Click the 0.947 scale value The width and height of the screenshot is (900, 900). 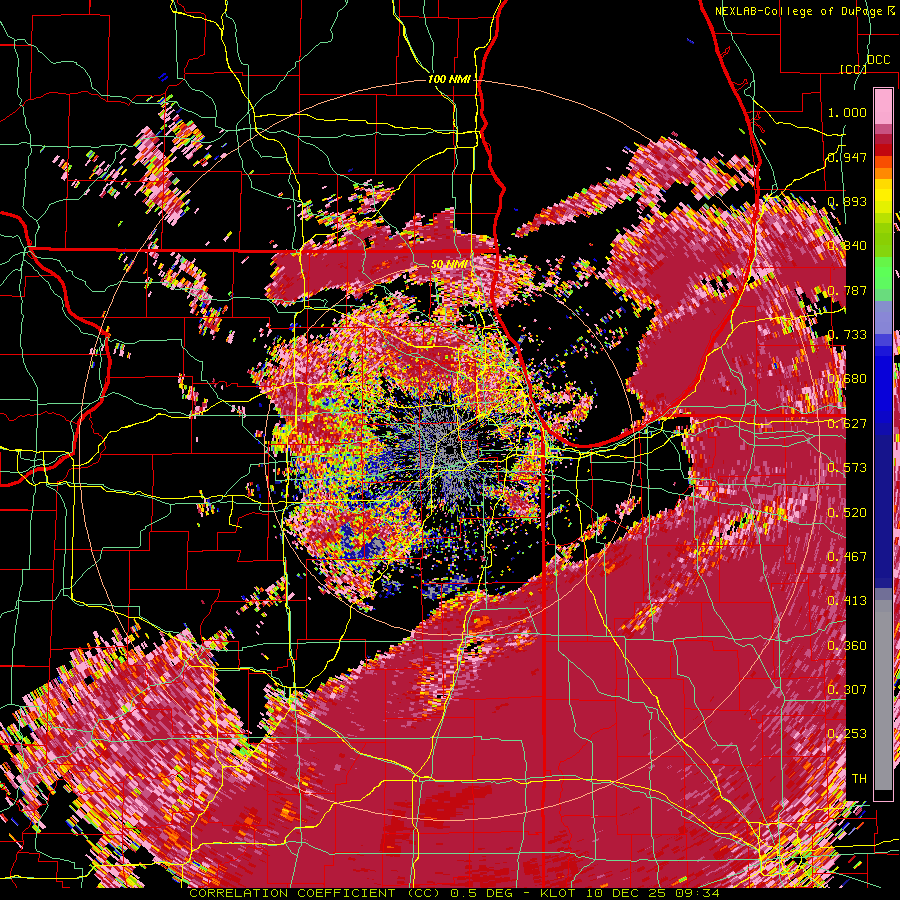pos(847,157)
